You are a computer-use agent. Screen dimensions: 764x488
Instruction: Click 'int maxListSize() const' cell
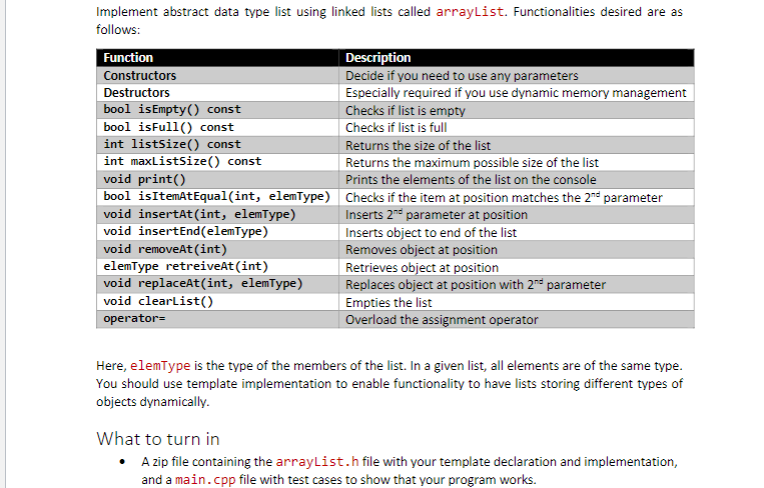[217, 162]
